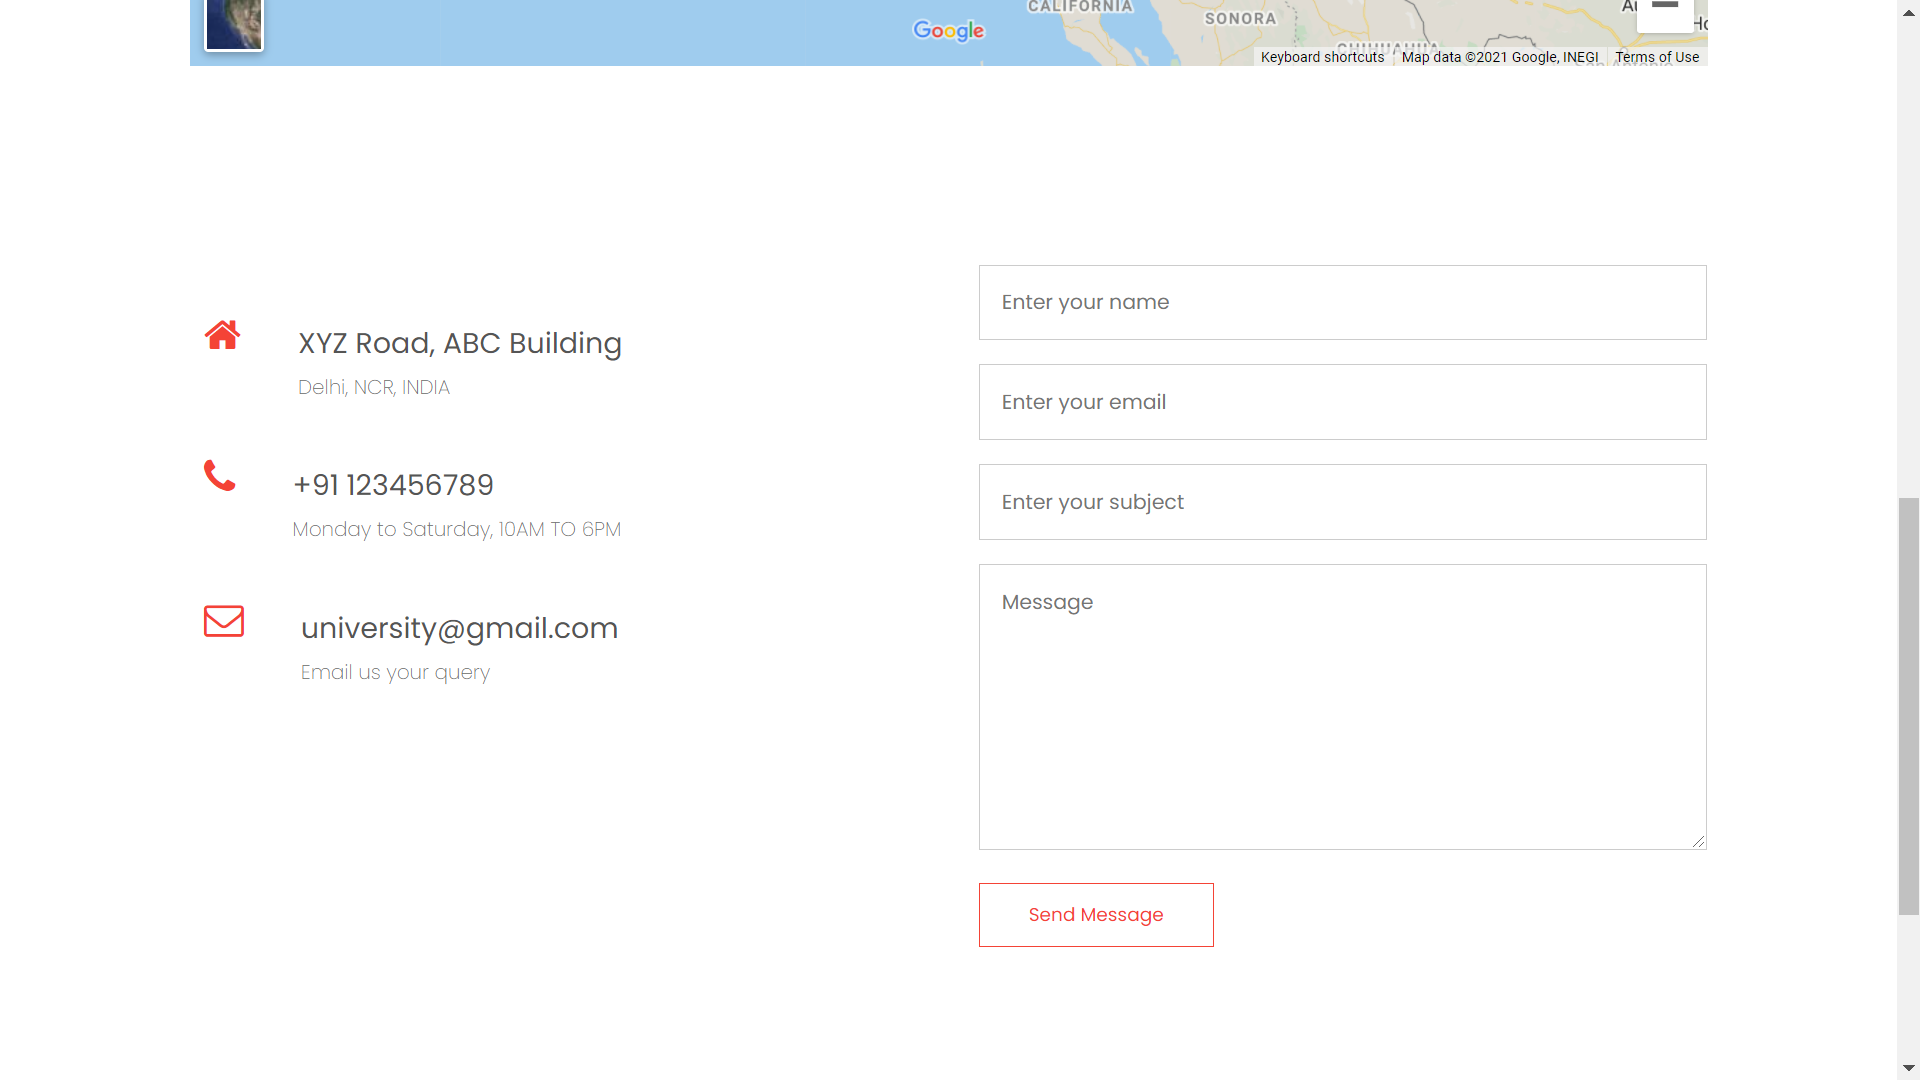Viewport: 1920px width, 1080px height.
Task: Click the Google logo on the map
Action: [948, 30]
